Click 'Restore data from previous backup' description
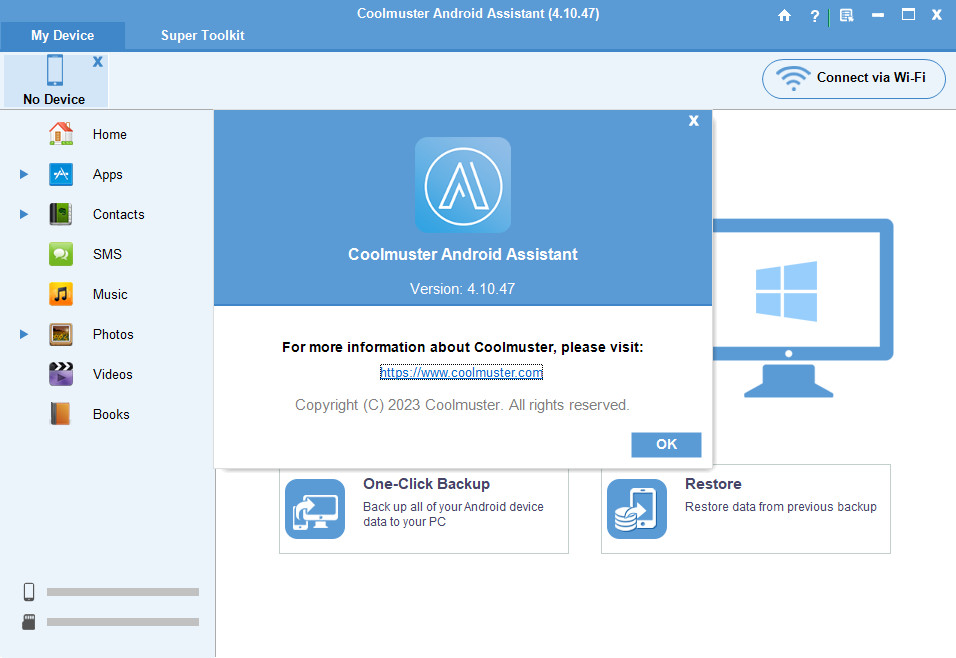This screenshot has height=658, width=956. point(781,507)
